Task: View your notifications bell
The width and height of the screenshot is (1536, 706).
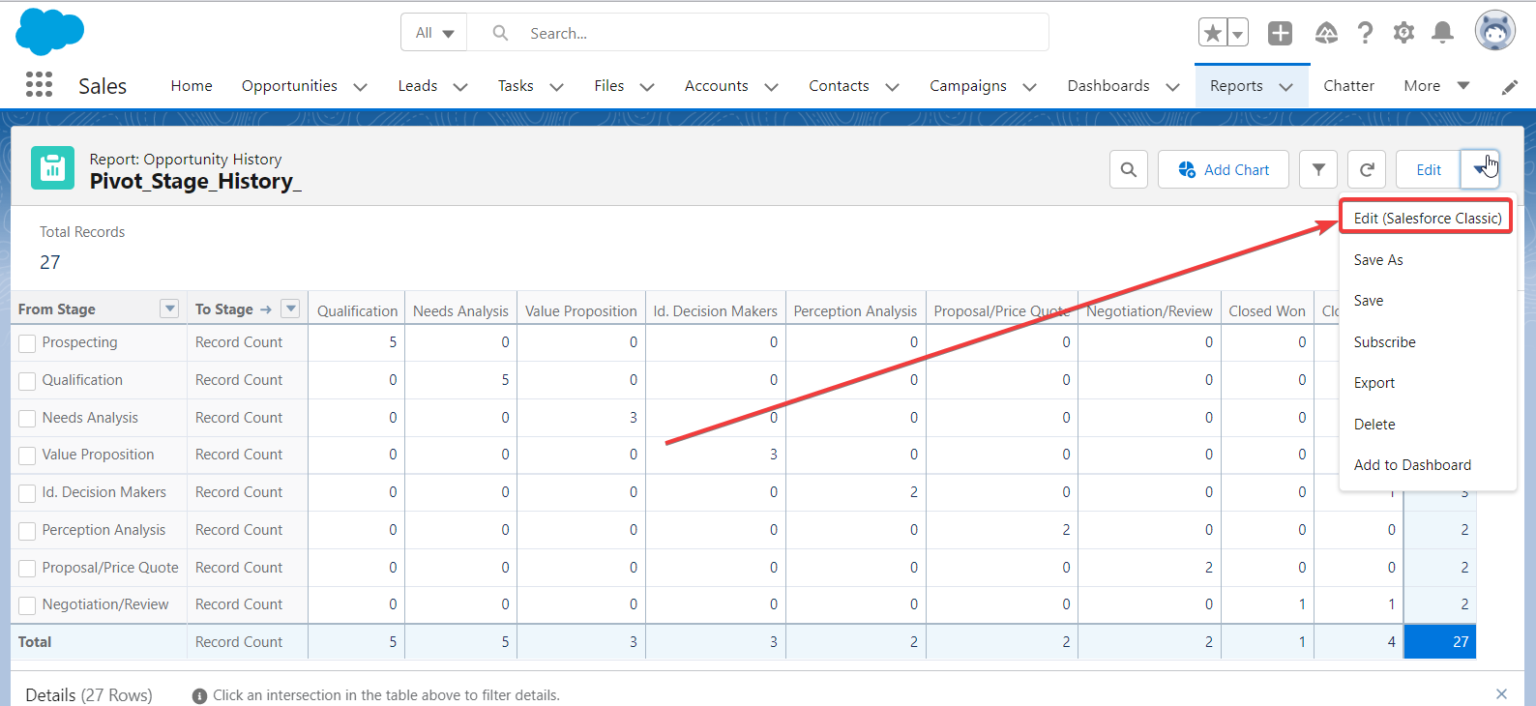Action: pos(1442,32)
